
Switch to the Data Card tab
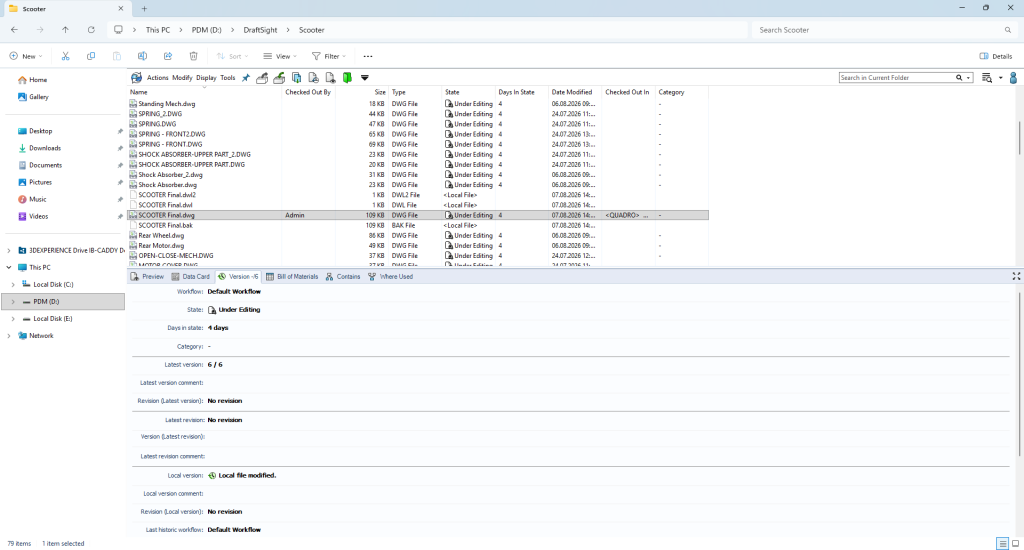pyautogui.click(x=191, y=276)
